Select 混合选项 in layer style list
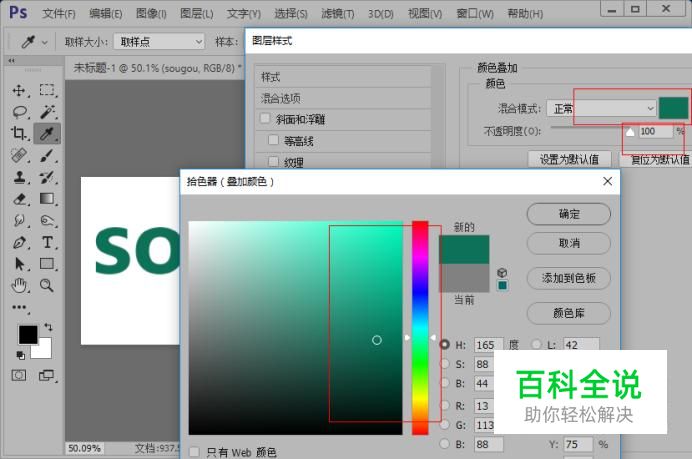 [x=343, y=98]
